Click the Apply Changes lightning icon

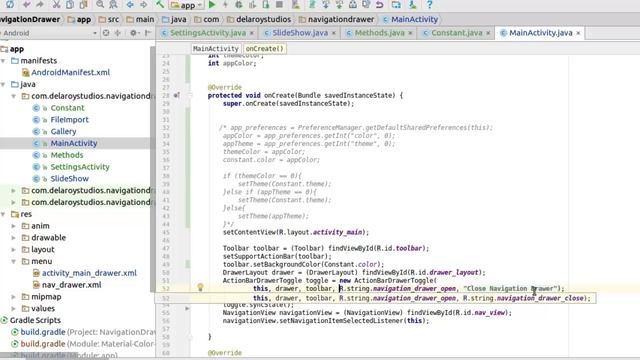point(225,4)
